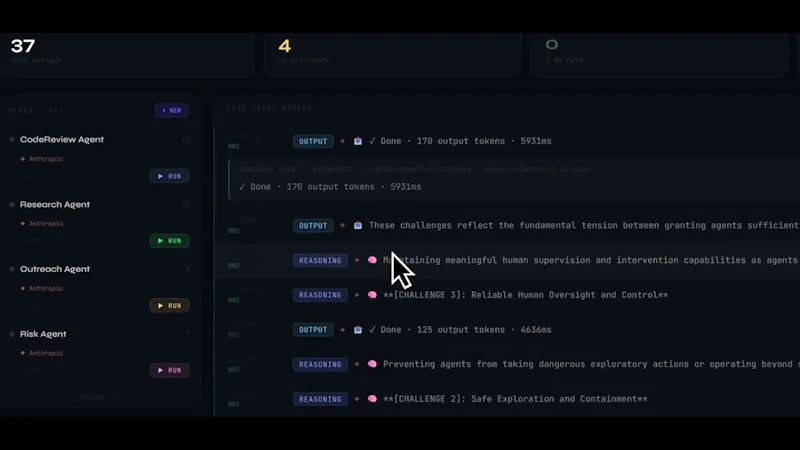The height and width of the screenshot is (450, 800).
Task: Click the + NEW agent button
Action: click(x=172, y=110)
